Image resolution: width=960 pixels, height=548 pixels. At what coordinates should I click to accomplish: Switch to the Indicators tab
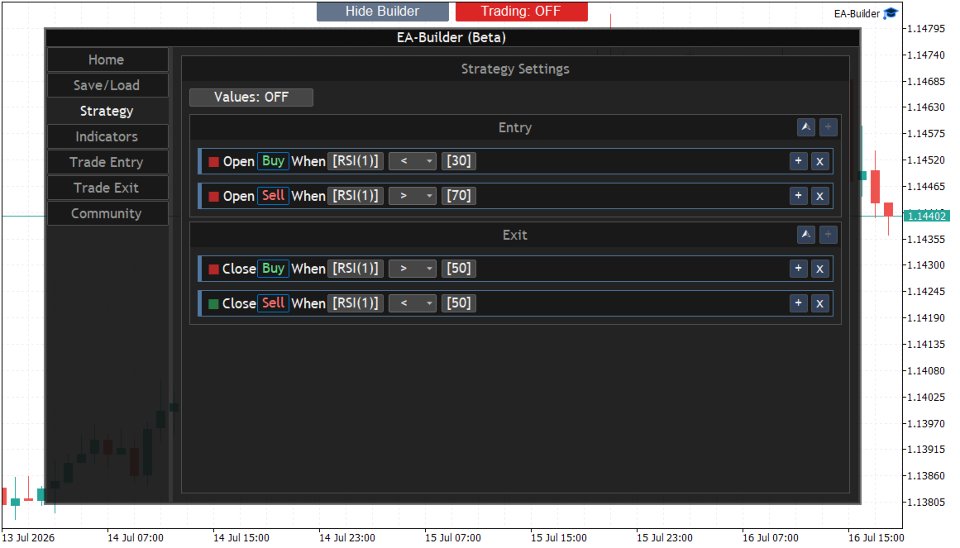point(107,137)
